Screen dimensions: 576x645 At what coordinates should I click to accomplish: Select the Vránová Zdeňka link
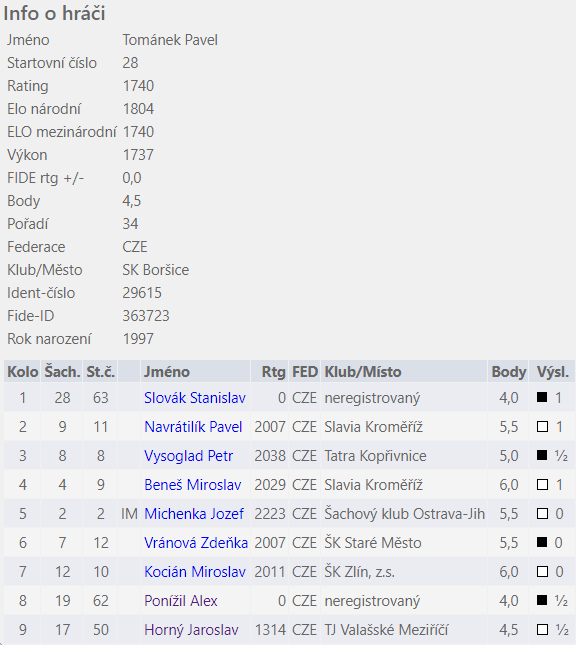pyautogui.click(x=196, y=543)
